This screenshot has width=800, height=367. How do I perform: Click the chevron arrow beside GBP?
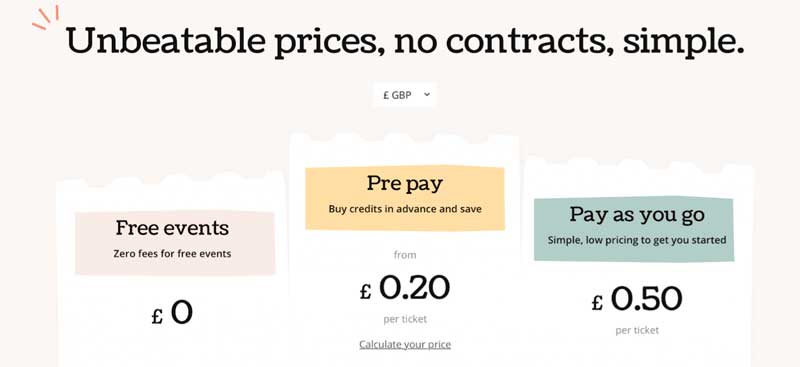428,94
